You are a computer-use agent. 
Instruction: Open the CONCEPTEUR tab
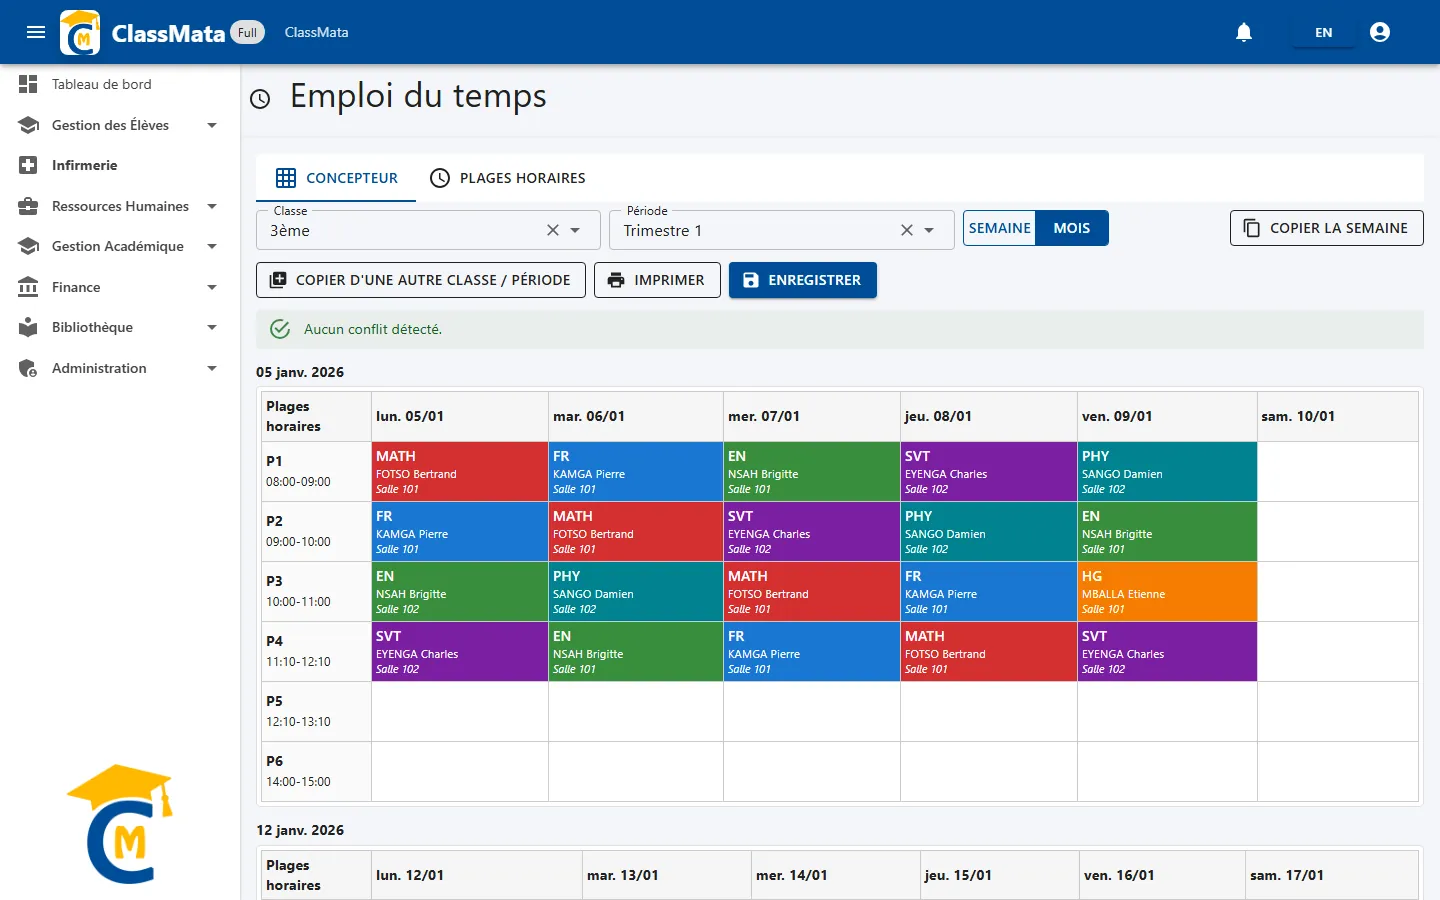[336, 178]
